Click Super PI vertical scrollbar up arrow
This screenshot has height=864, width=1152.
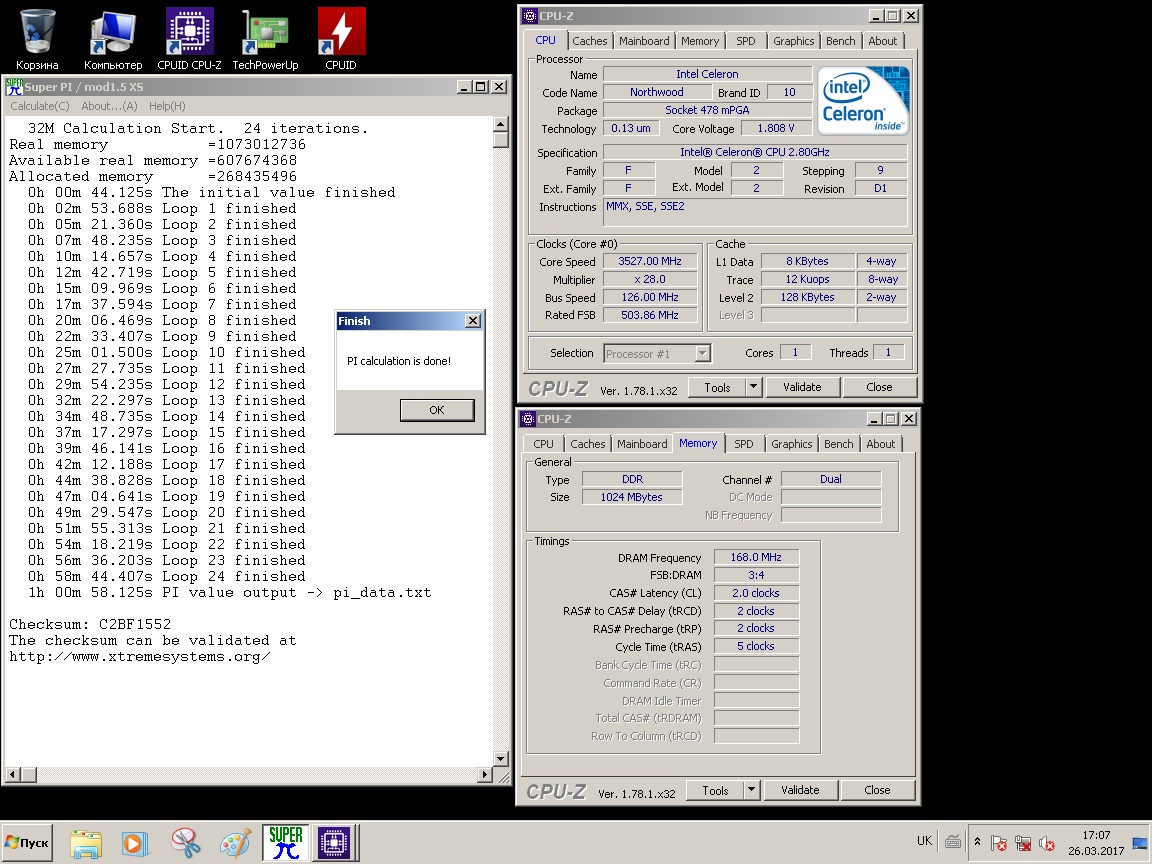point(501,124)
